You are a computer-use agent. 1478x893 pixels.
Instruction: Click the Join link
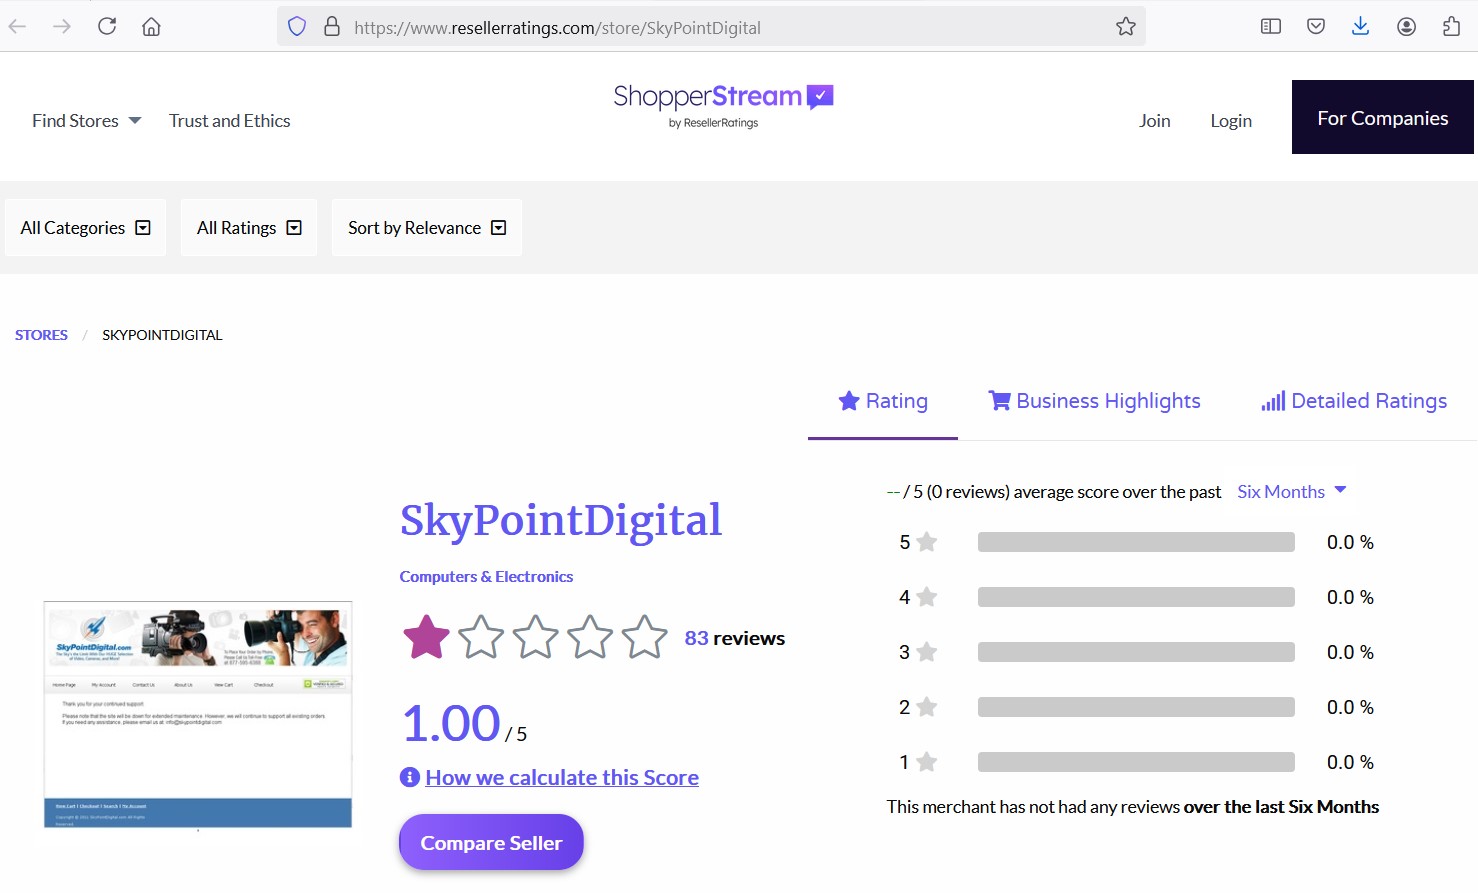coord(1155,121)
